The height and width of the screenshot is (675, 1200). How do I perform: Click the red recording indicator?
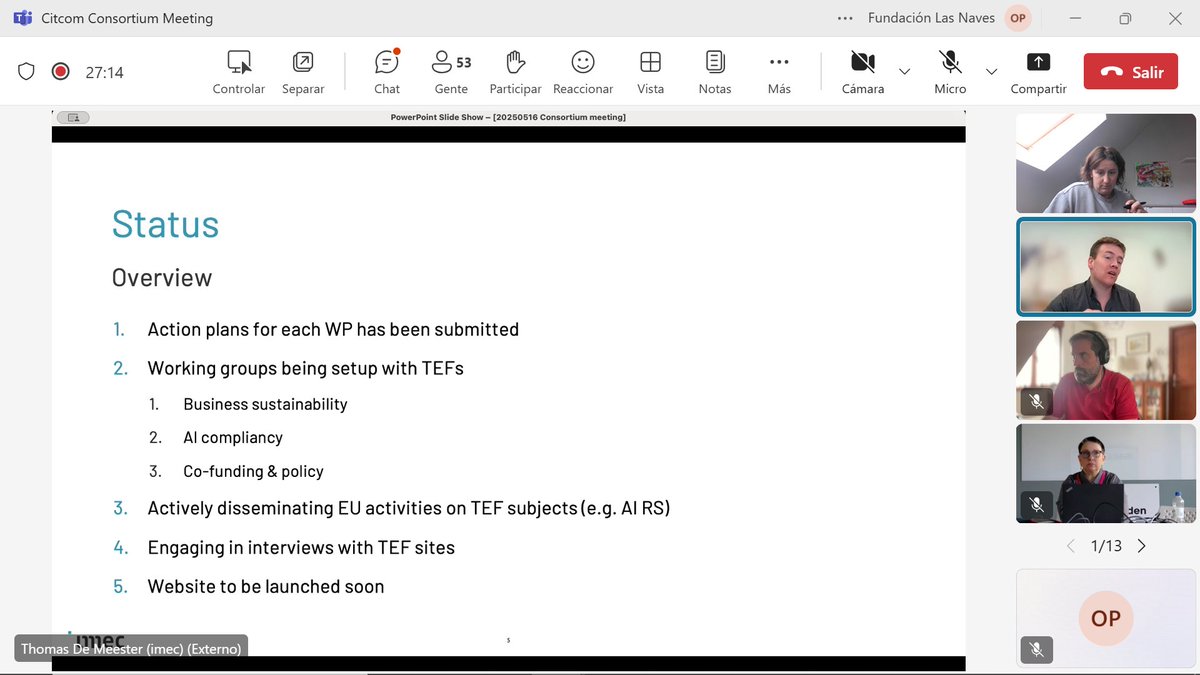pyautogui.click(x=60, y=72)
